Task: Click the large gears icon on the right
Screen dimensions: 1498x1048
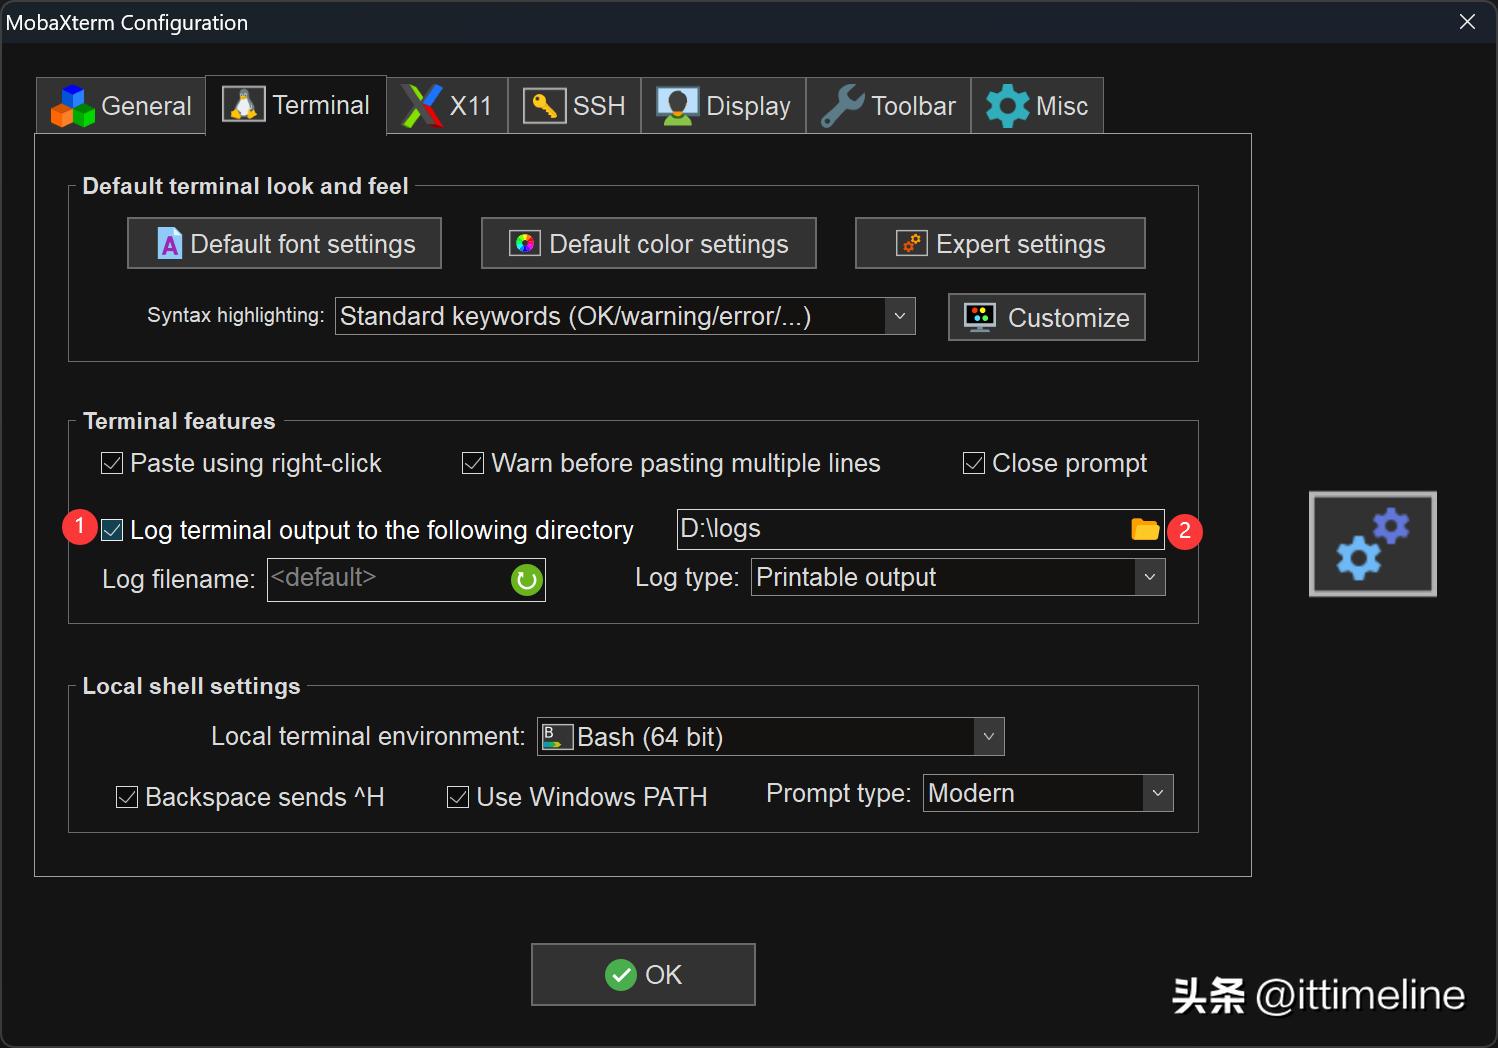Action: [1372, 544]
